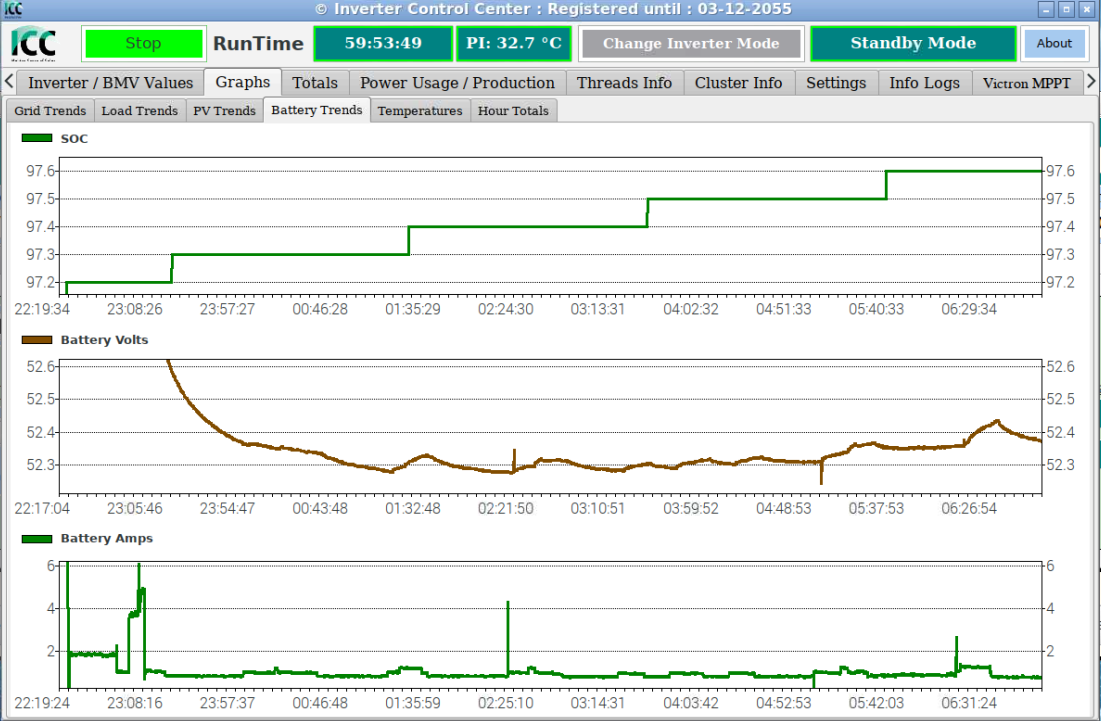
Task: Switch to the Inverter / BMV Values tab
Action: [x=110, y=83]
